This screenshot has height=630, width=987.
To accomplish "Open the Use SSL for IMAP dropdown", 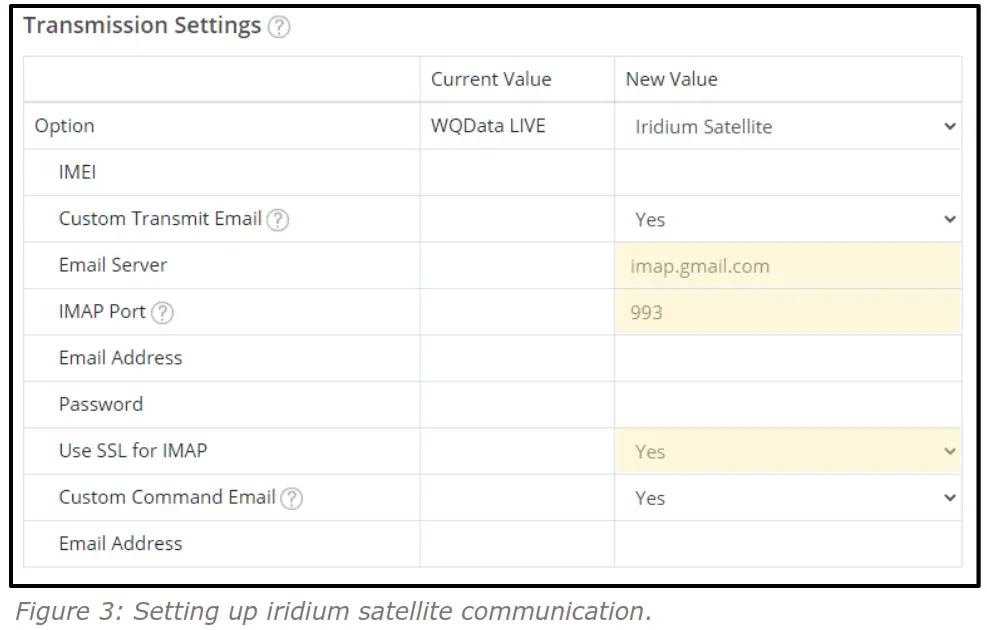I will tap(788, 452).
